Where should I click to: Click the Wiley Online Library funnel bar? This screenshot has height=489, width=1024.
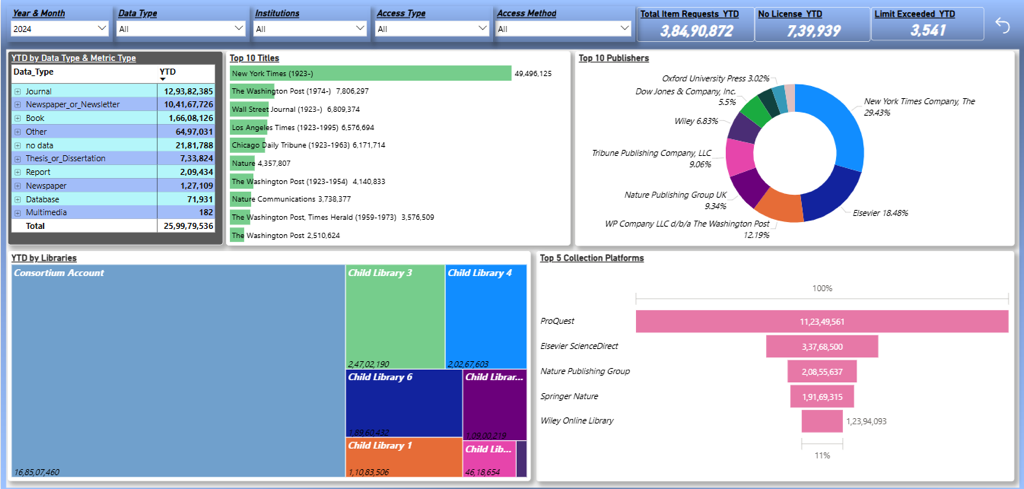[822, 421]
